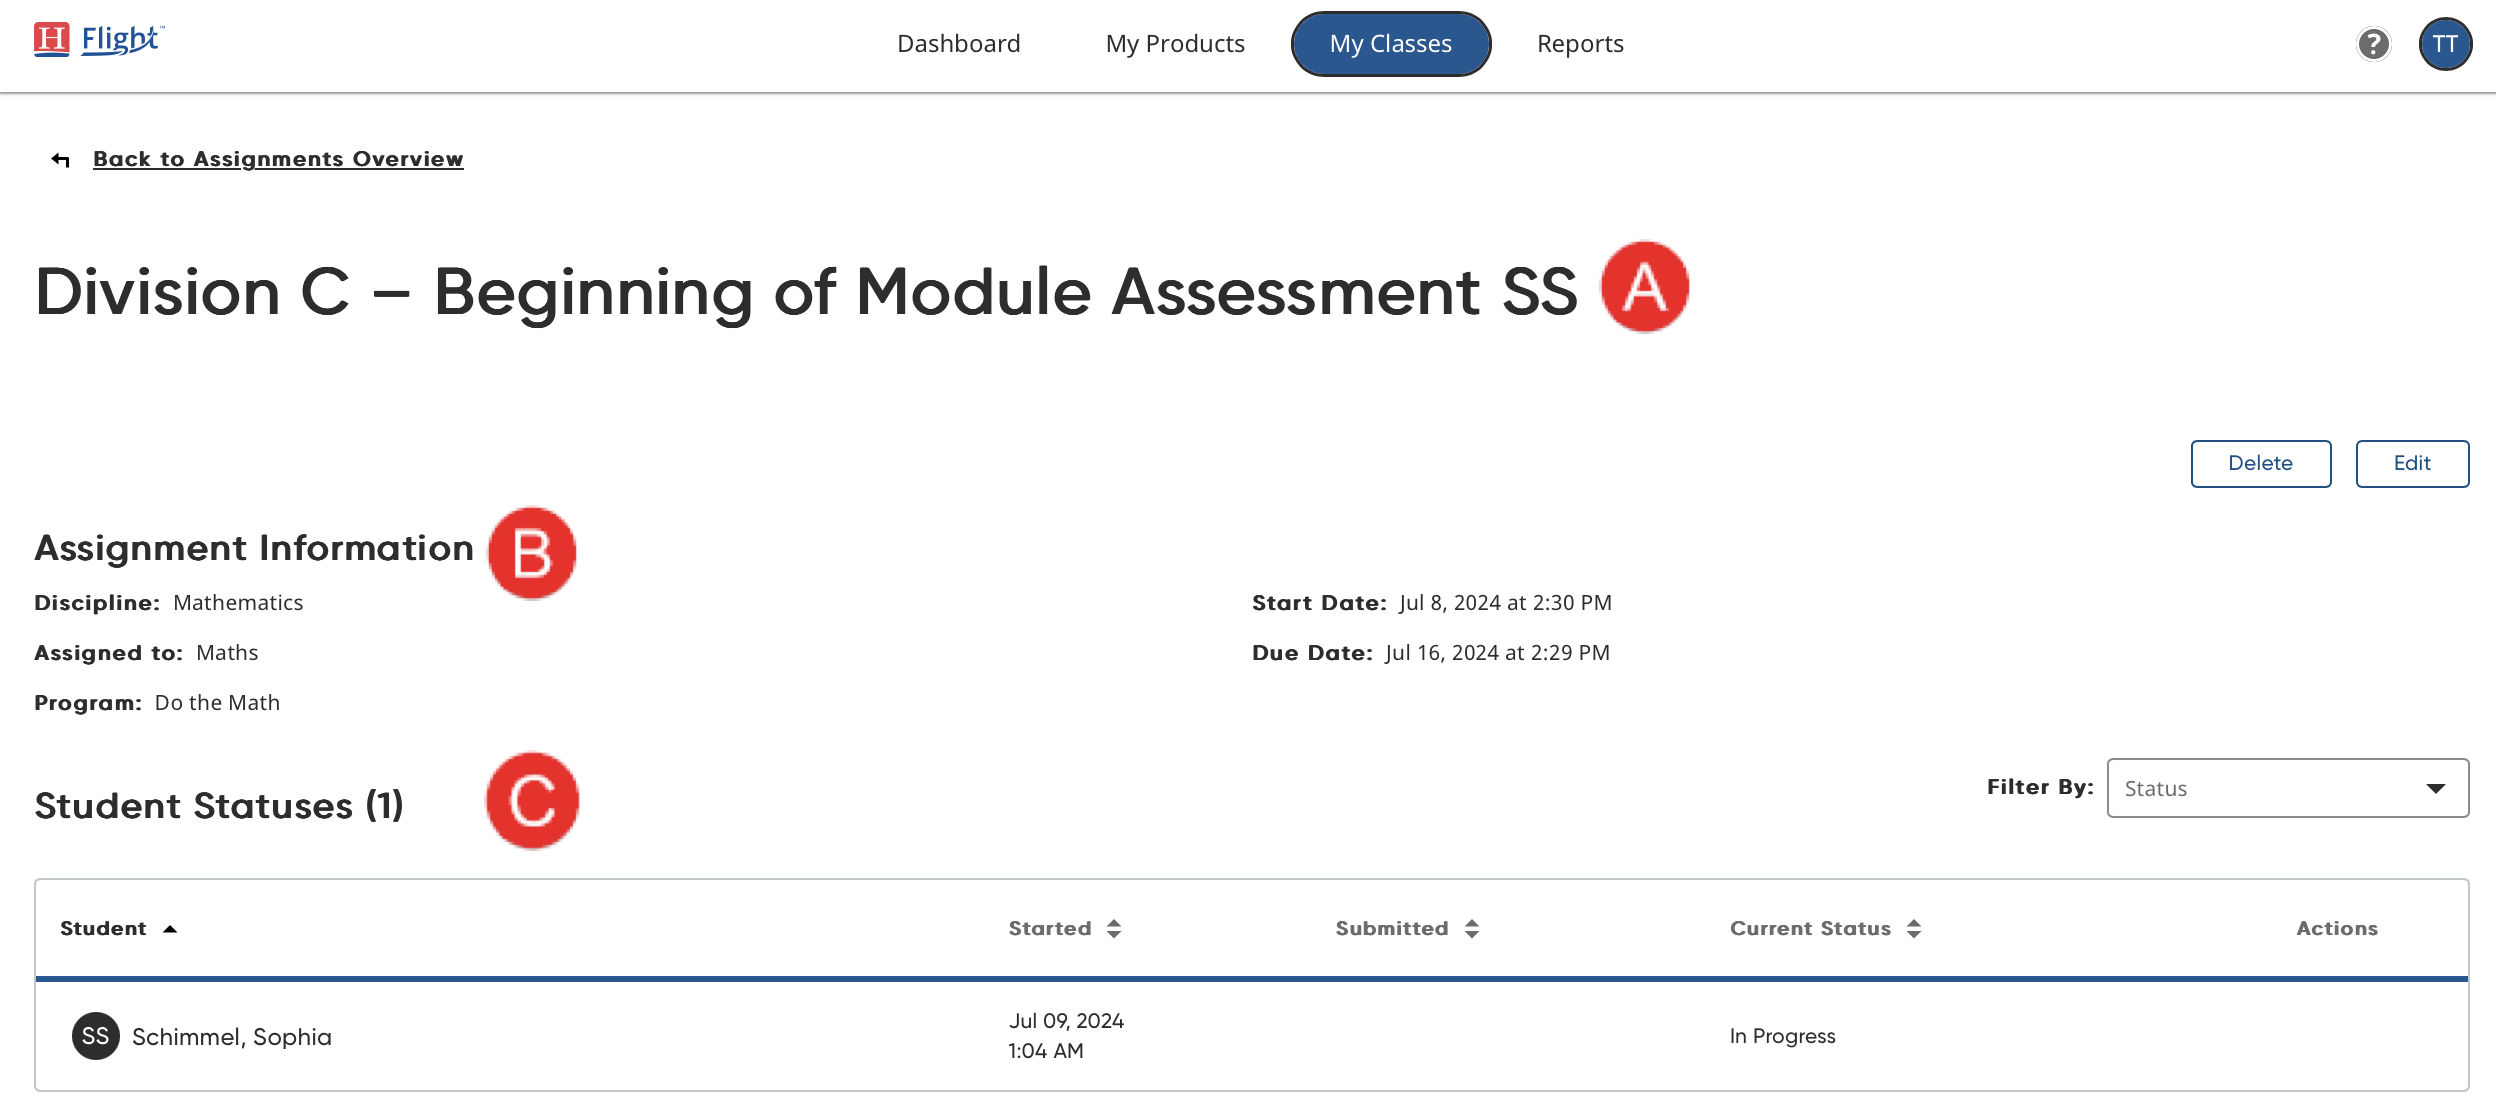Click the SS student avatar icon
Image resolution: width=2496 pixels, height=1112 pixels.
[96, 1036]
